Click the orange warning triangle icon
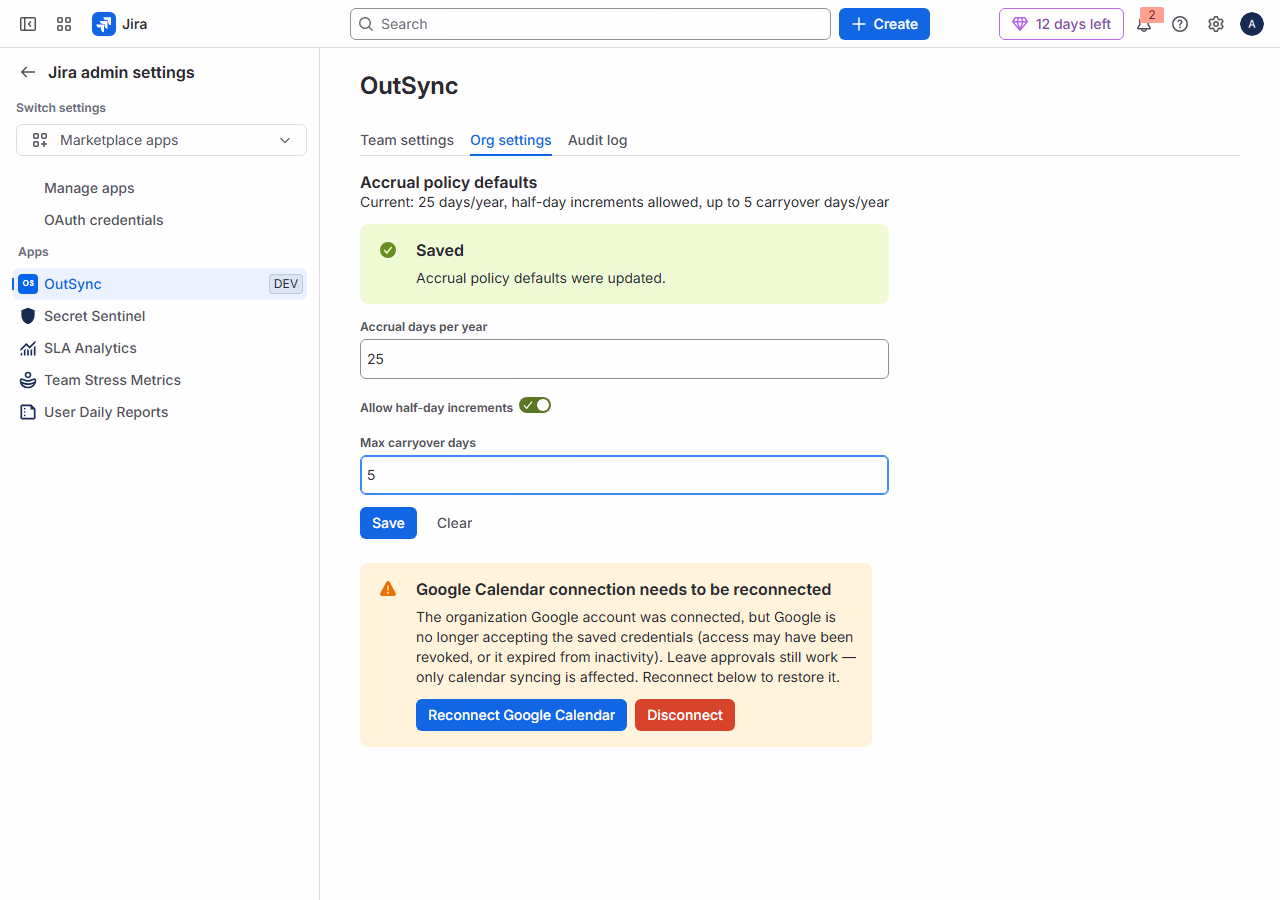 [388, 589]
